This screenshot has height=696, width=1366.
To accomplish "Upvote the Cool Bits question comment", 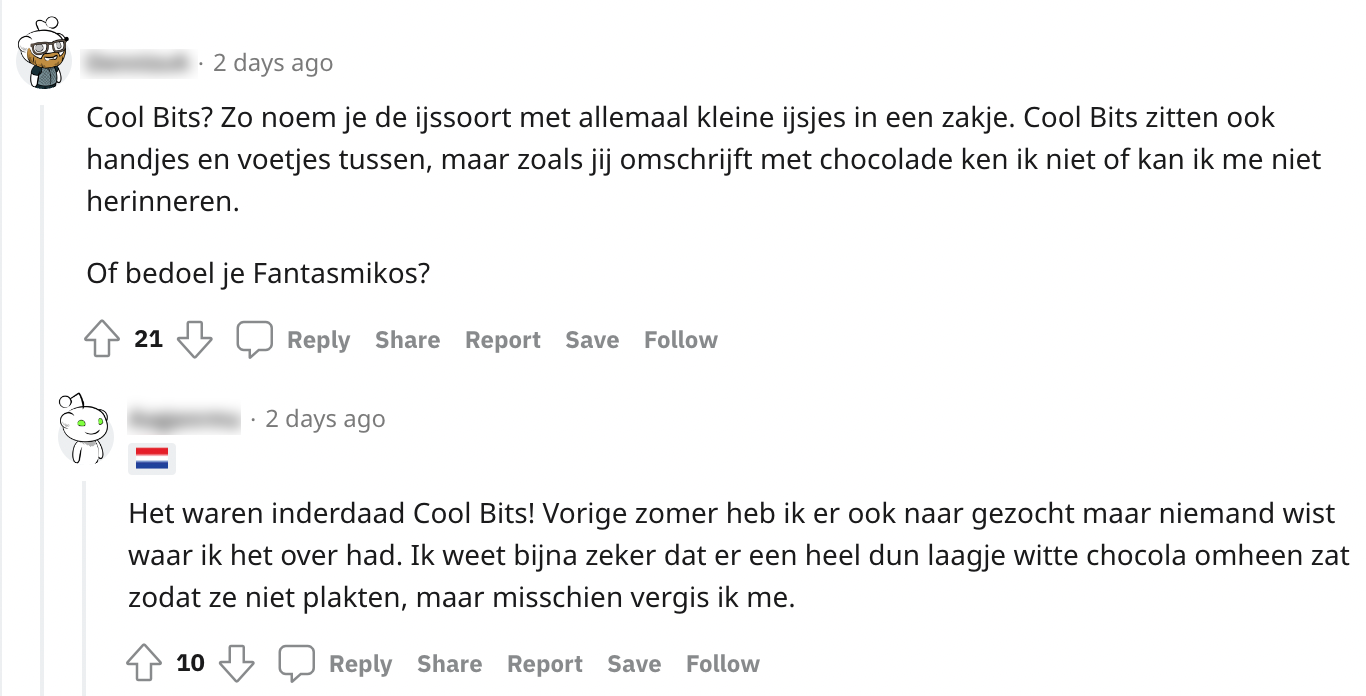I will 102,340.
